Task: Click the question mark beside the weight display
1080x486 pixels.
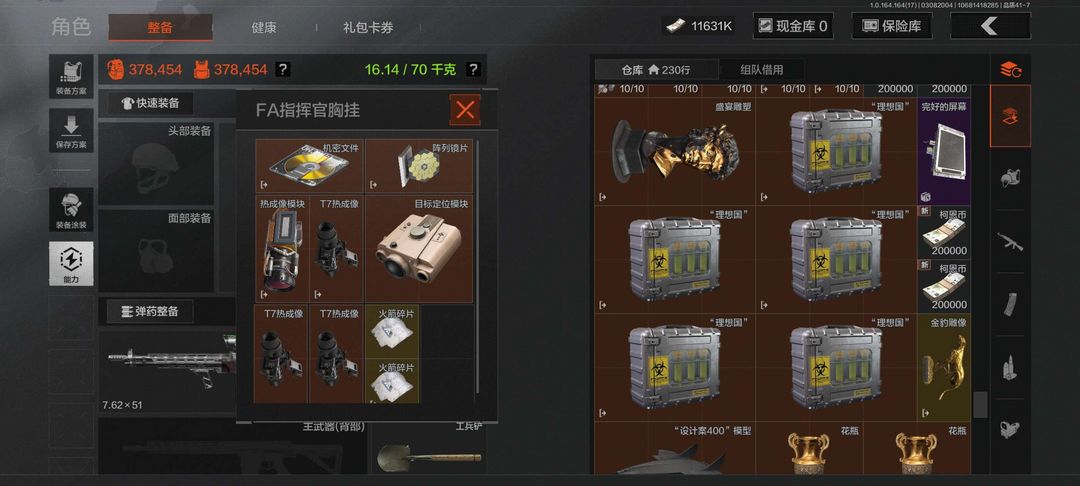Action: 472,69
